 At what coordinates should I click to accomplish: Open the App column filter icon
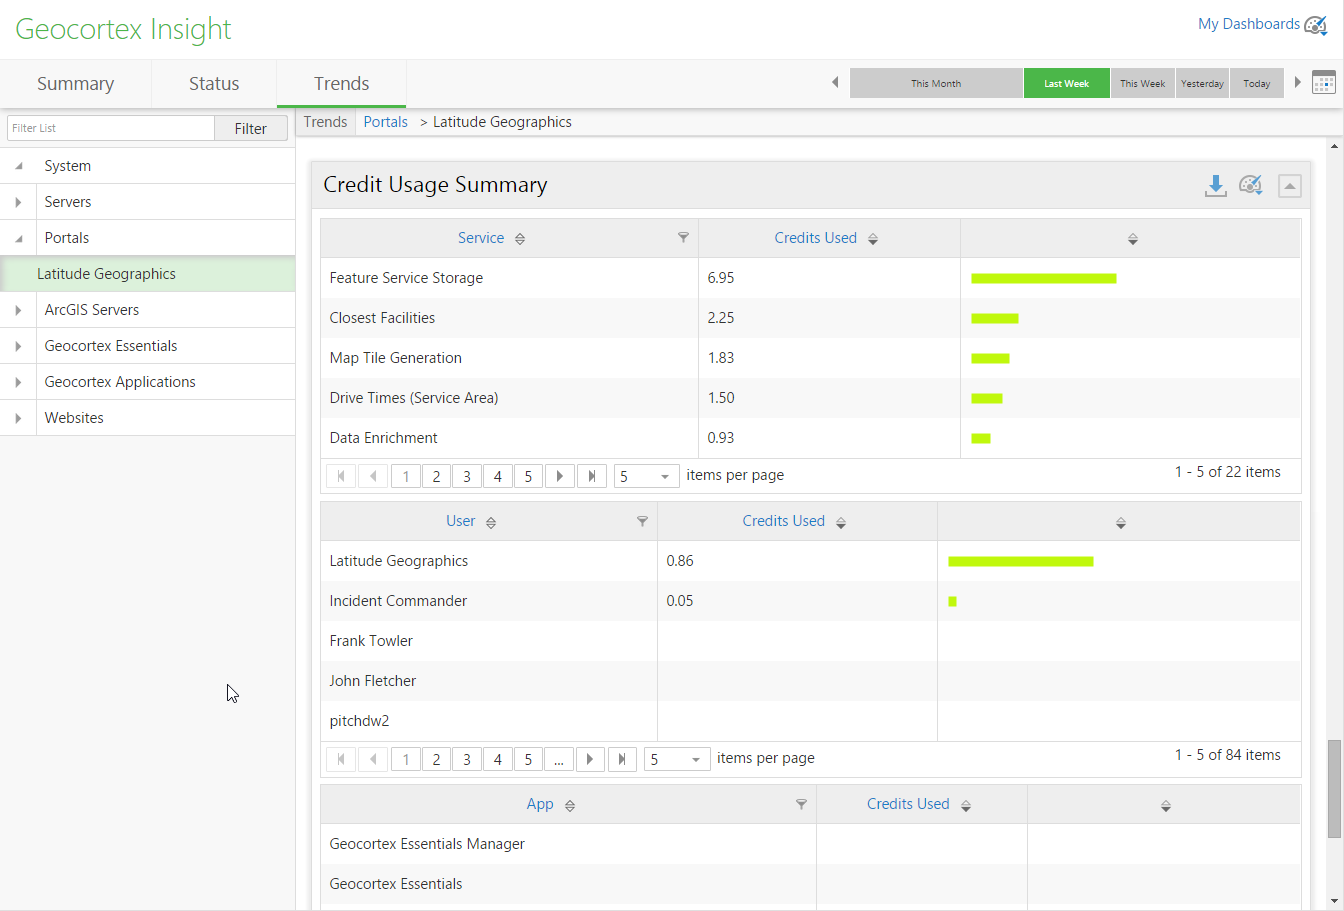[801, 804]
